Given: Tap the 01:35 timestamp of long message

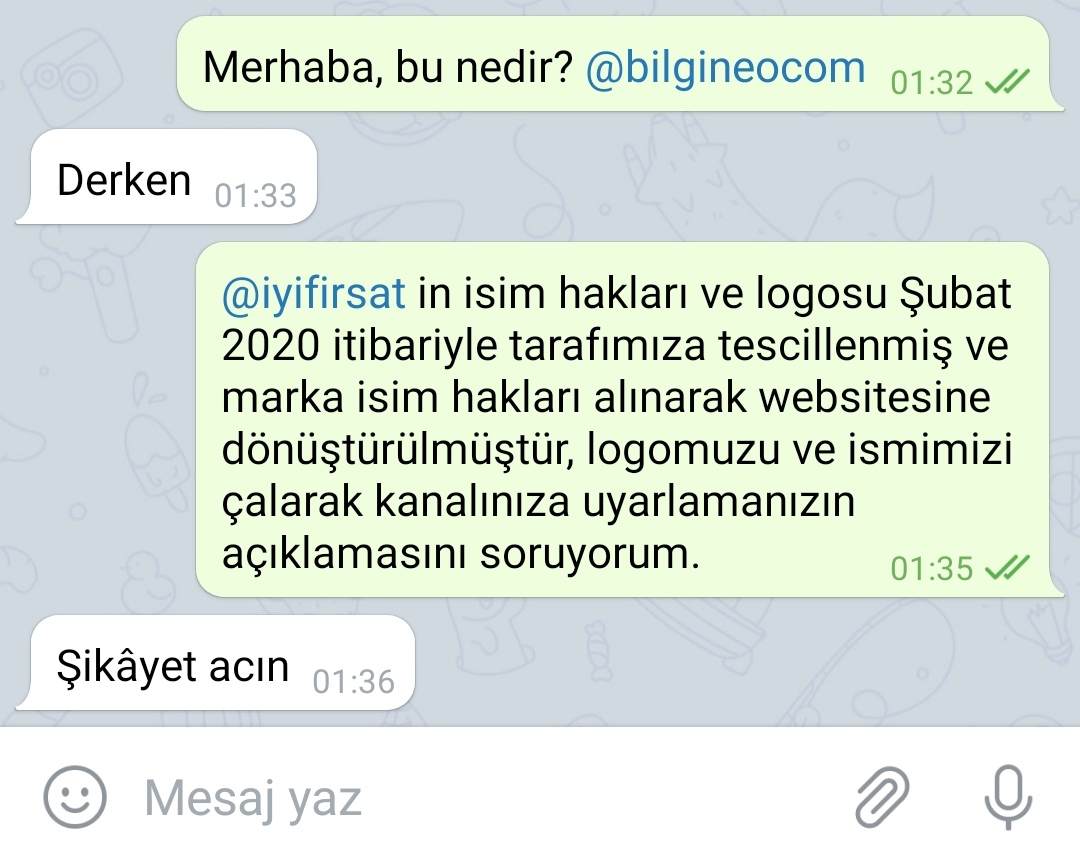Looking at the screenshot, I should [x=932, y=569].
